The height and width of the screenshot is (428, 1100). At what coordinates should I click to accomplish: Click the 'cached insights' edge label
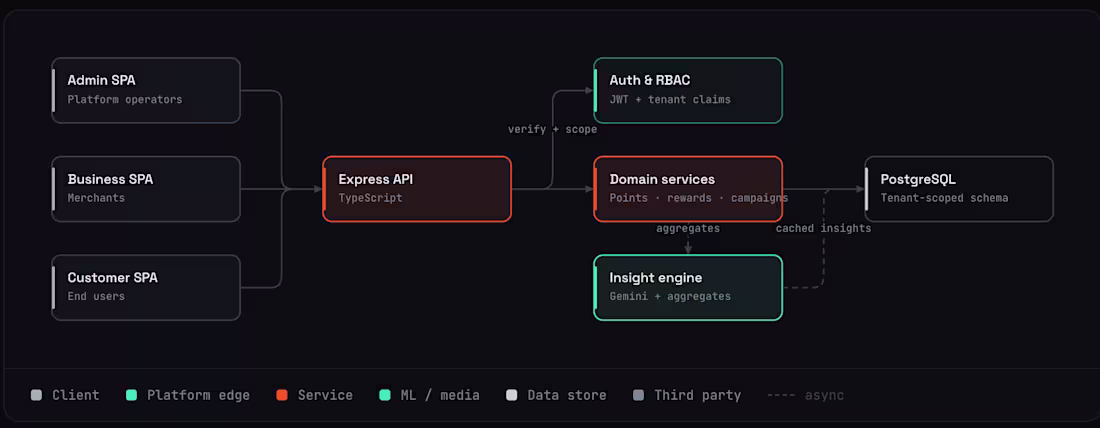pyautogui.click(x=824, y=229)
